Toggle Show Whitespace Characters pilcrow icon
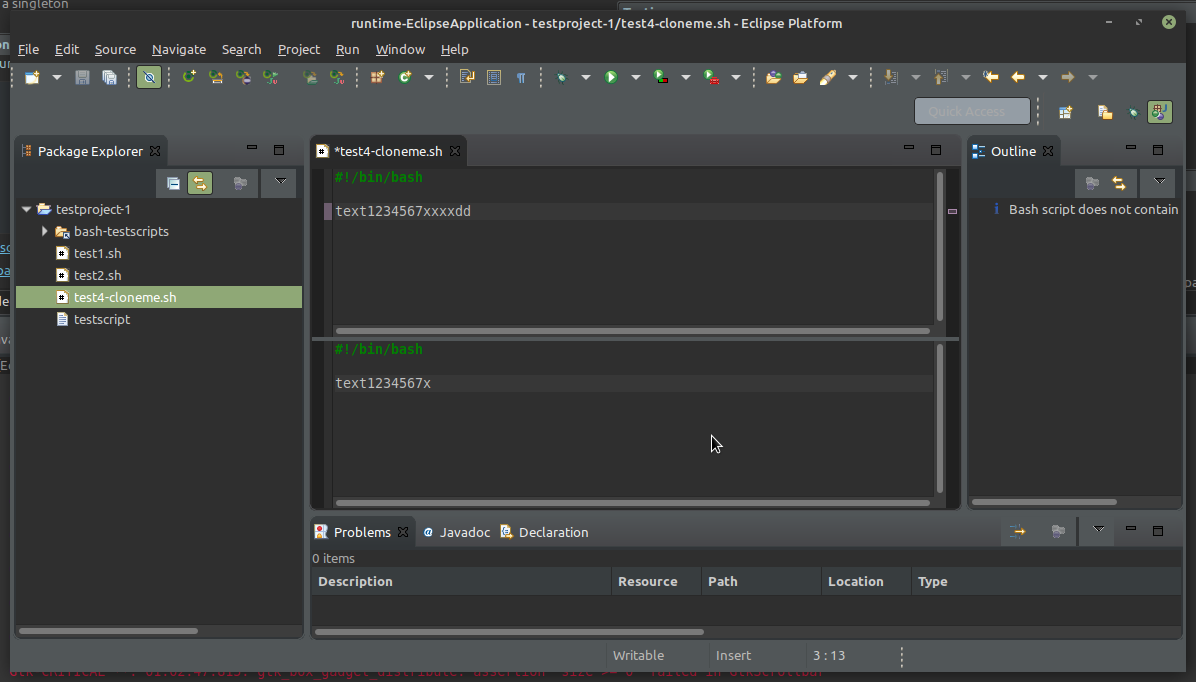 pyautogui.click(x=521, y=77)
